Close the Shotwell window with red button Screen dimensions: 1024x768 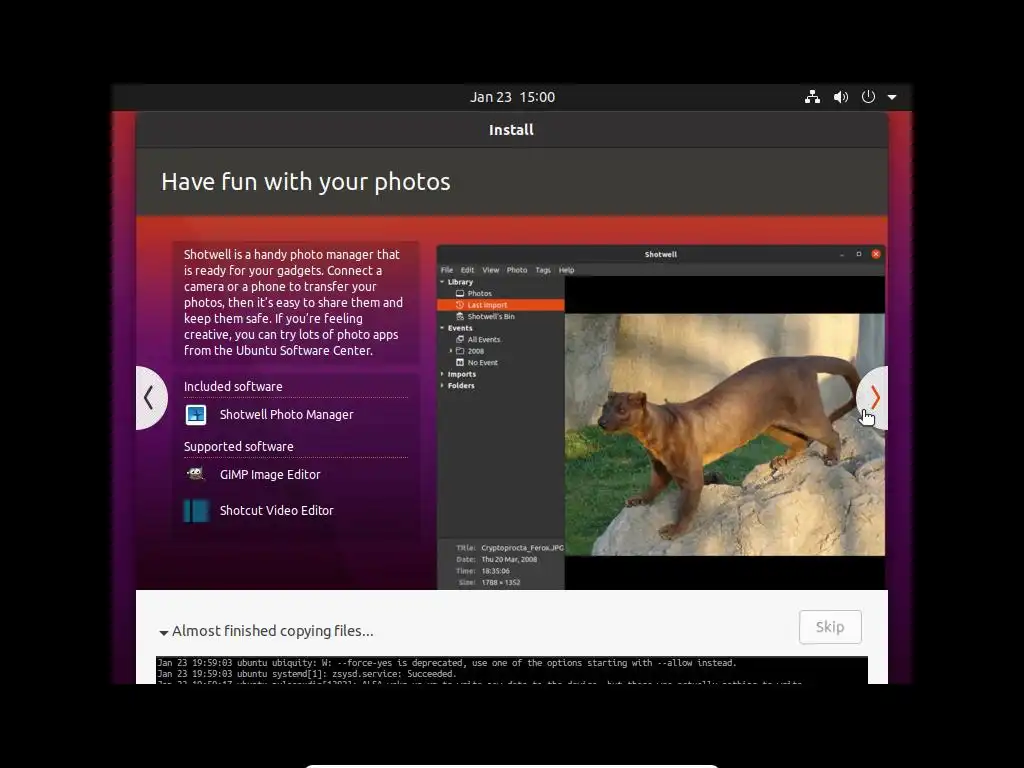coord(876,254)
